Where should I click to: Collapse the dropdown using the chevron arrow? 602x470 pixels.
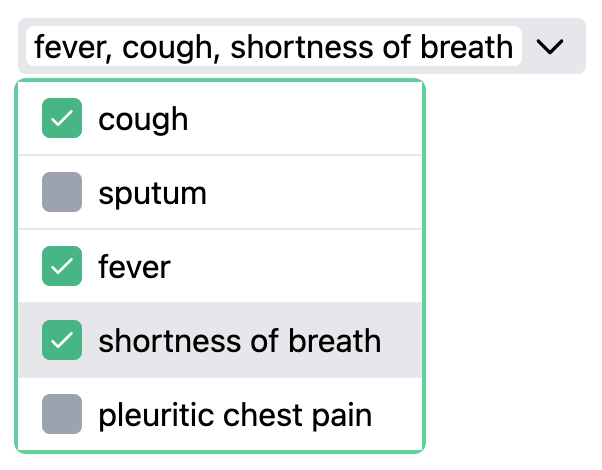pos(550,46)
